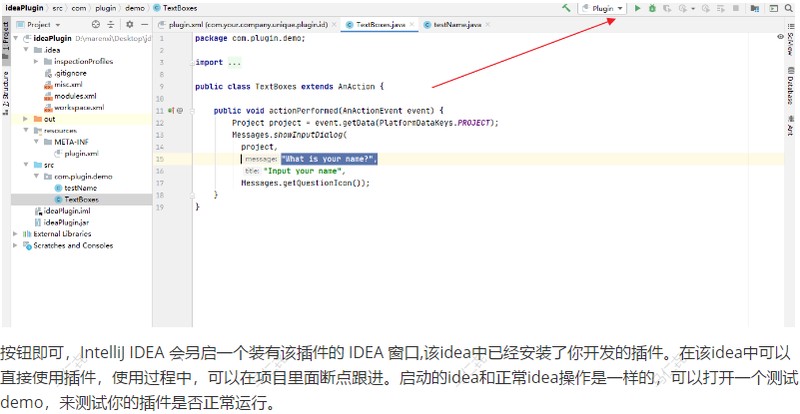800x414 pixels.
Task: Collapse the .idea folder
Action: pos(26,50)
